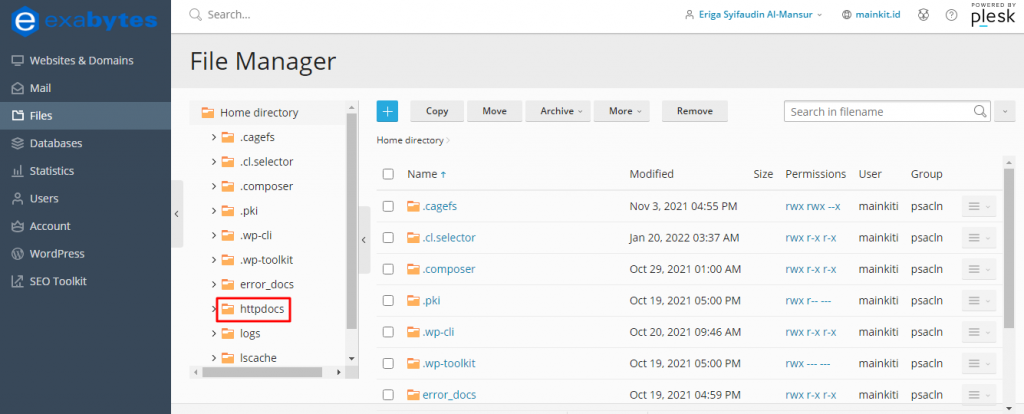Check the .wp-toolkit row checkbox
The width and height of the screenshot is (1024, 414).
389,363
